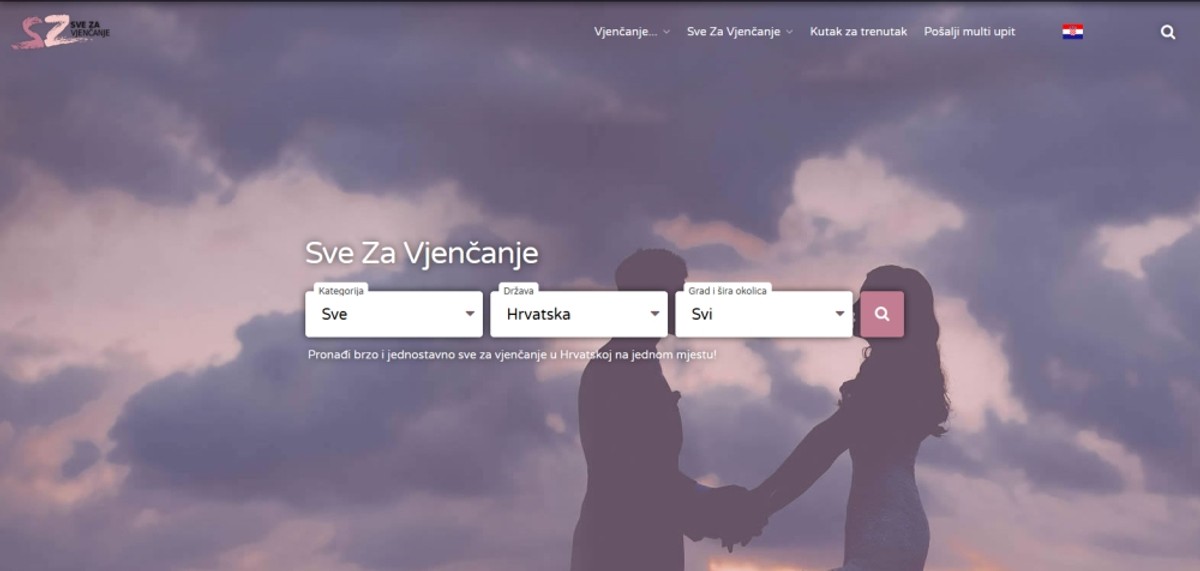Open the Grad i šira okolica dropdown
The height and width of the screenshot is (571, 1200).
click(x=764, y=314)
